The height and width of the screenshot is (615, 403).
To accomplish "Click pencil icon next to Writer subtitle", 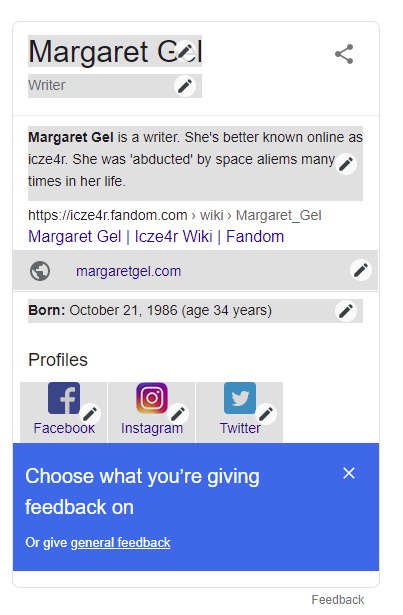I will 185,86.
